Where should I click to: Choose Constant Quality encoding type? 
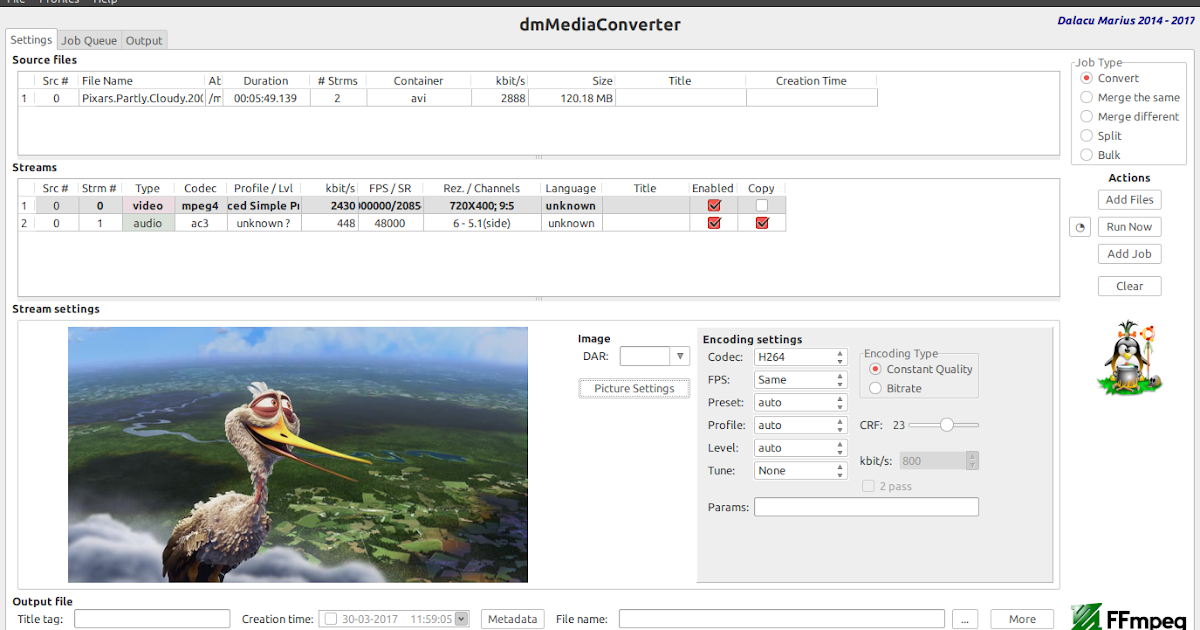[875, 369]
